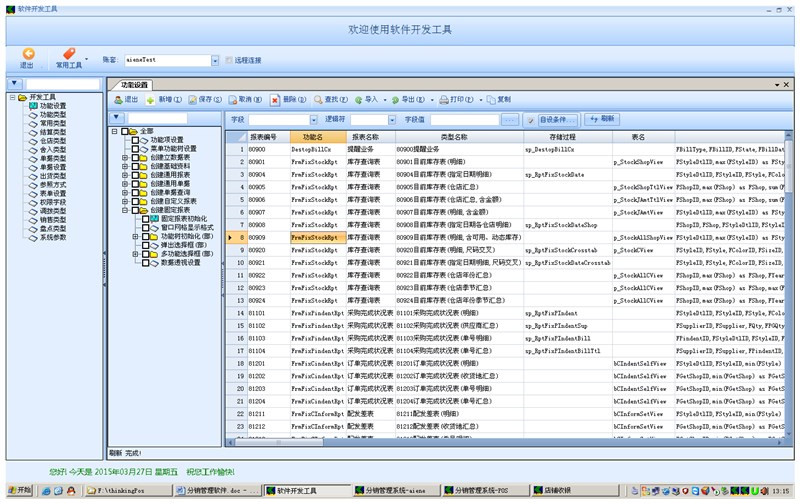Click the 新增 add icon in toolbar
800x504 pixels.
[x=150, y=100]
